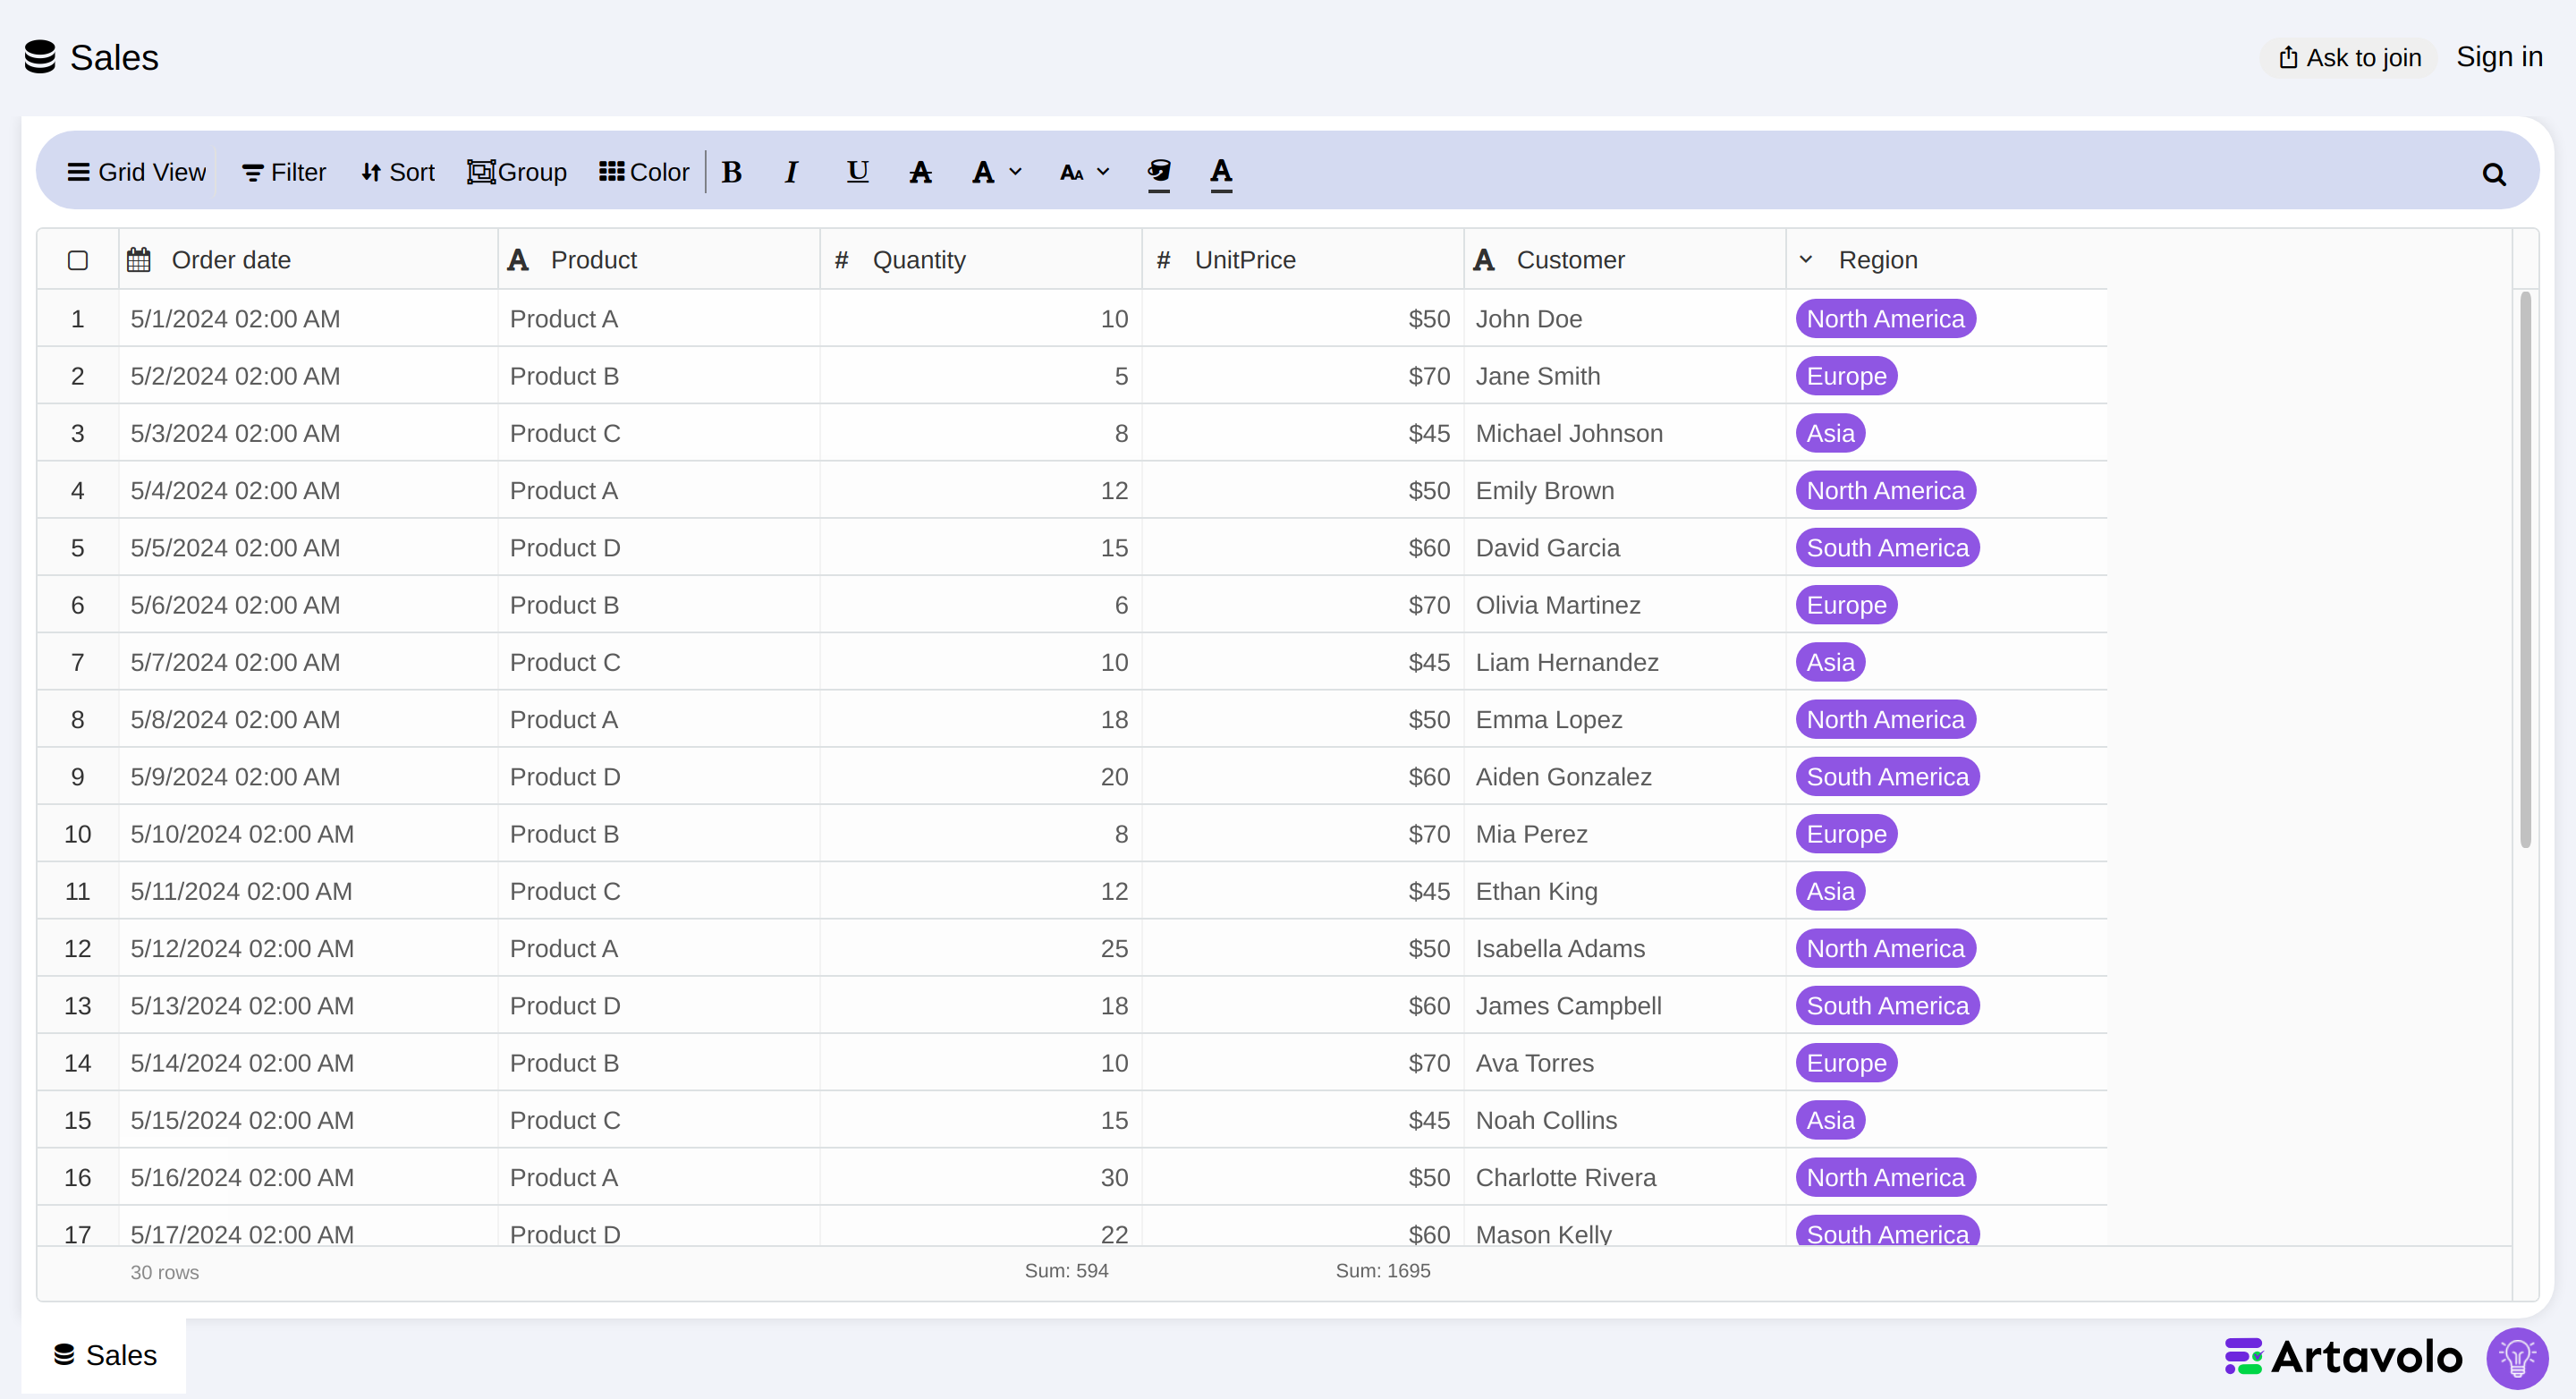
Task: Click the Sales database icon in header
Action: (x=40, y=57)
